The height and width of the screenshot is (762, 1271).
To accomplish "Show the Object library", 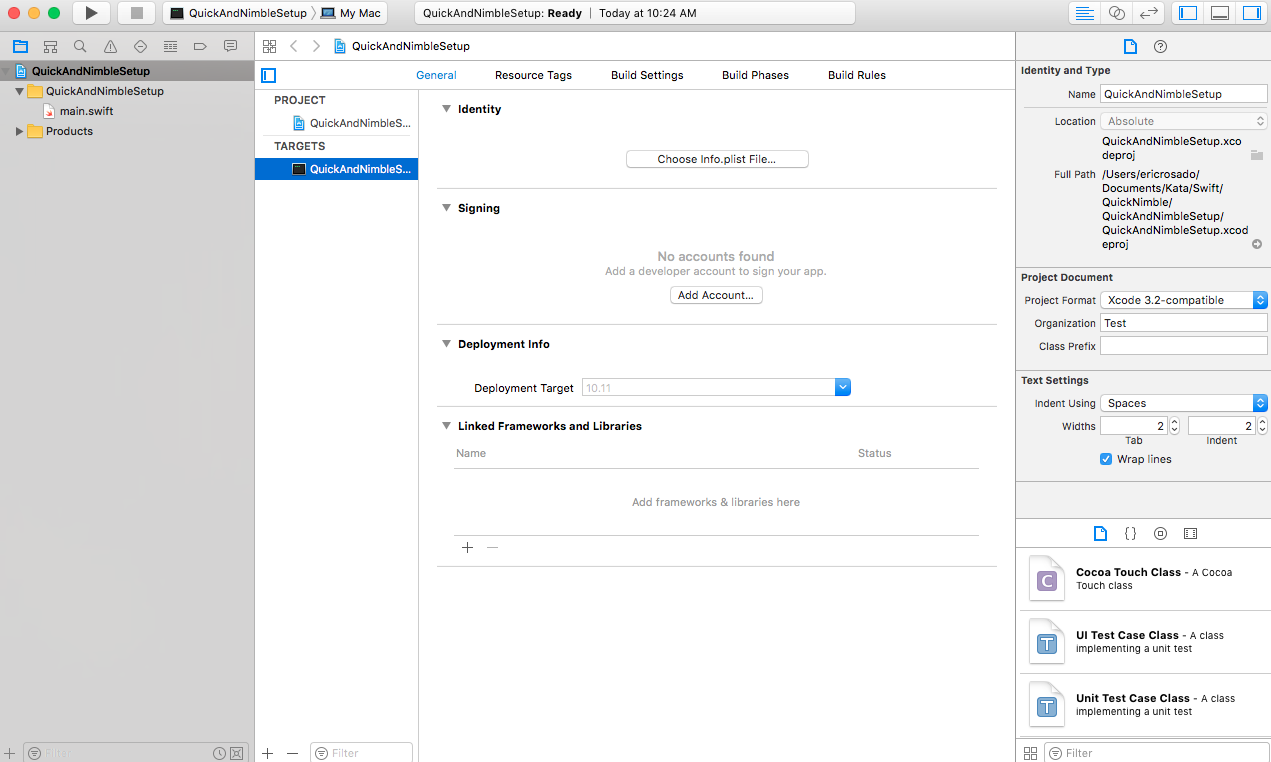I will click(1160, 534).
